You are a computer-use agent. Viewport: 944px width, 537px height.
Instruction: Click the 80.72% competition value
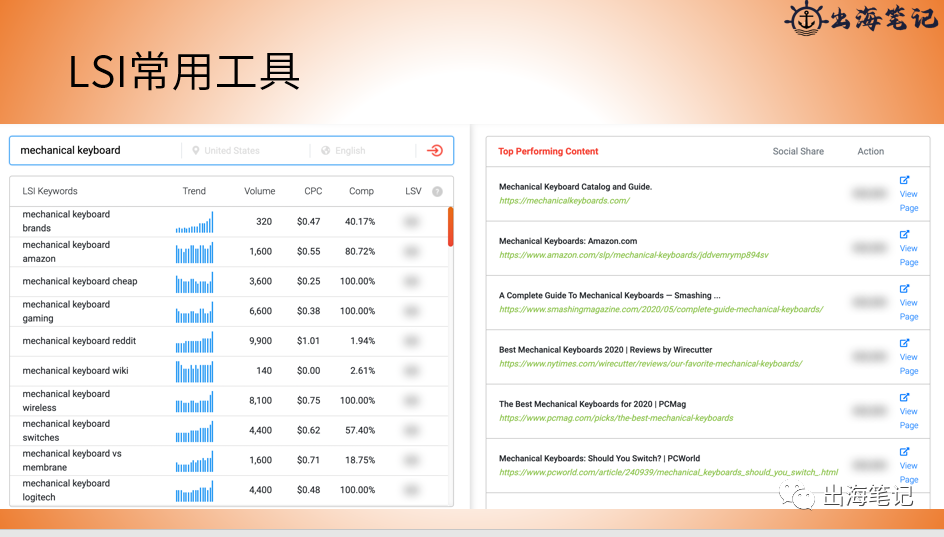(x=360, y=252)
